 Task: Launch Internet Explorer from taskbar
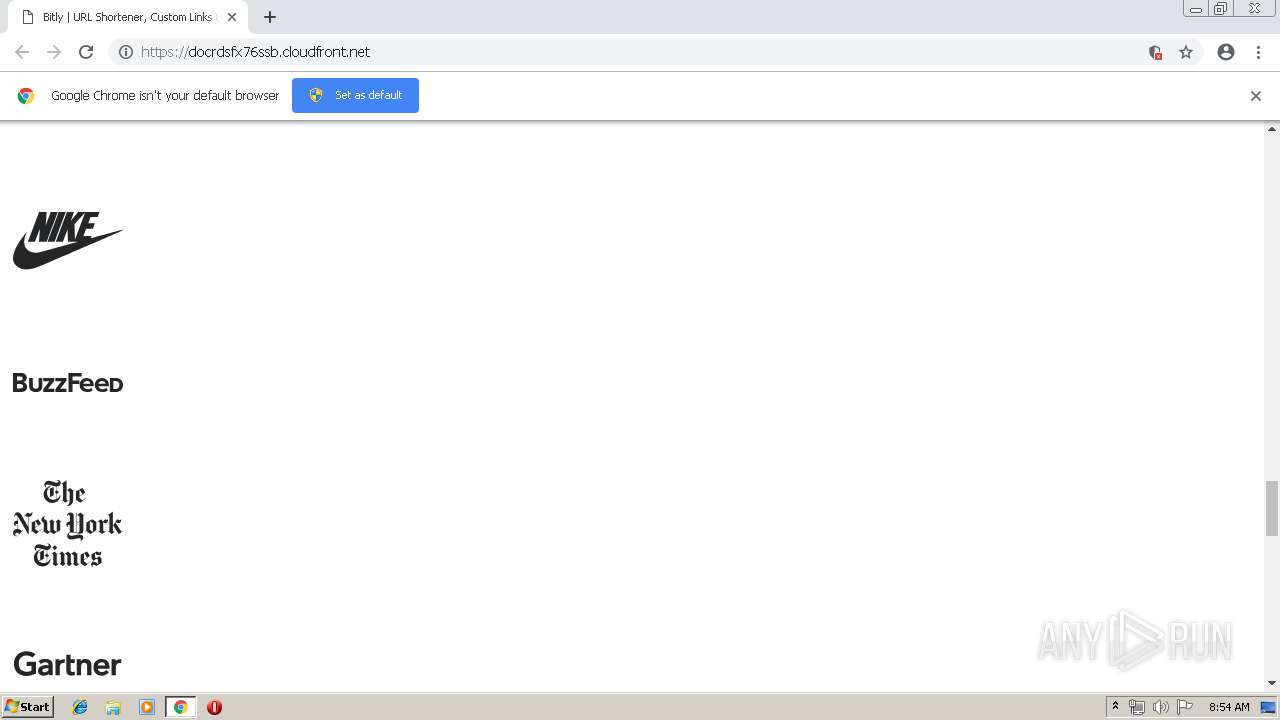(80, 707)
